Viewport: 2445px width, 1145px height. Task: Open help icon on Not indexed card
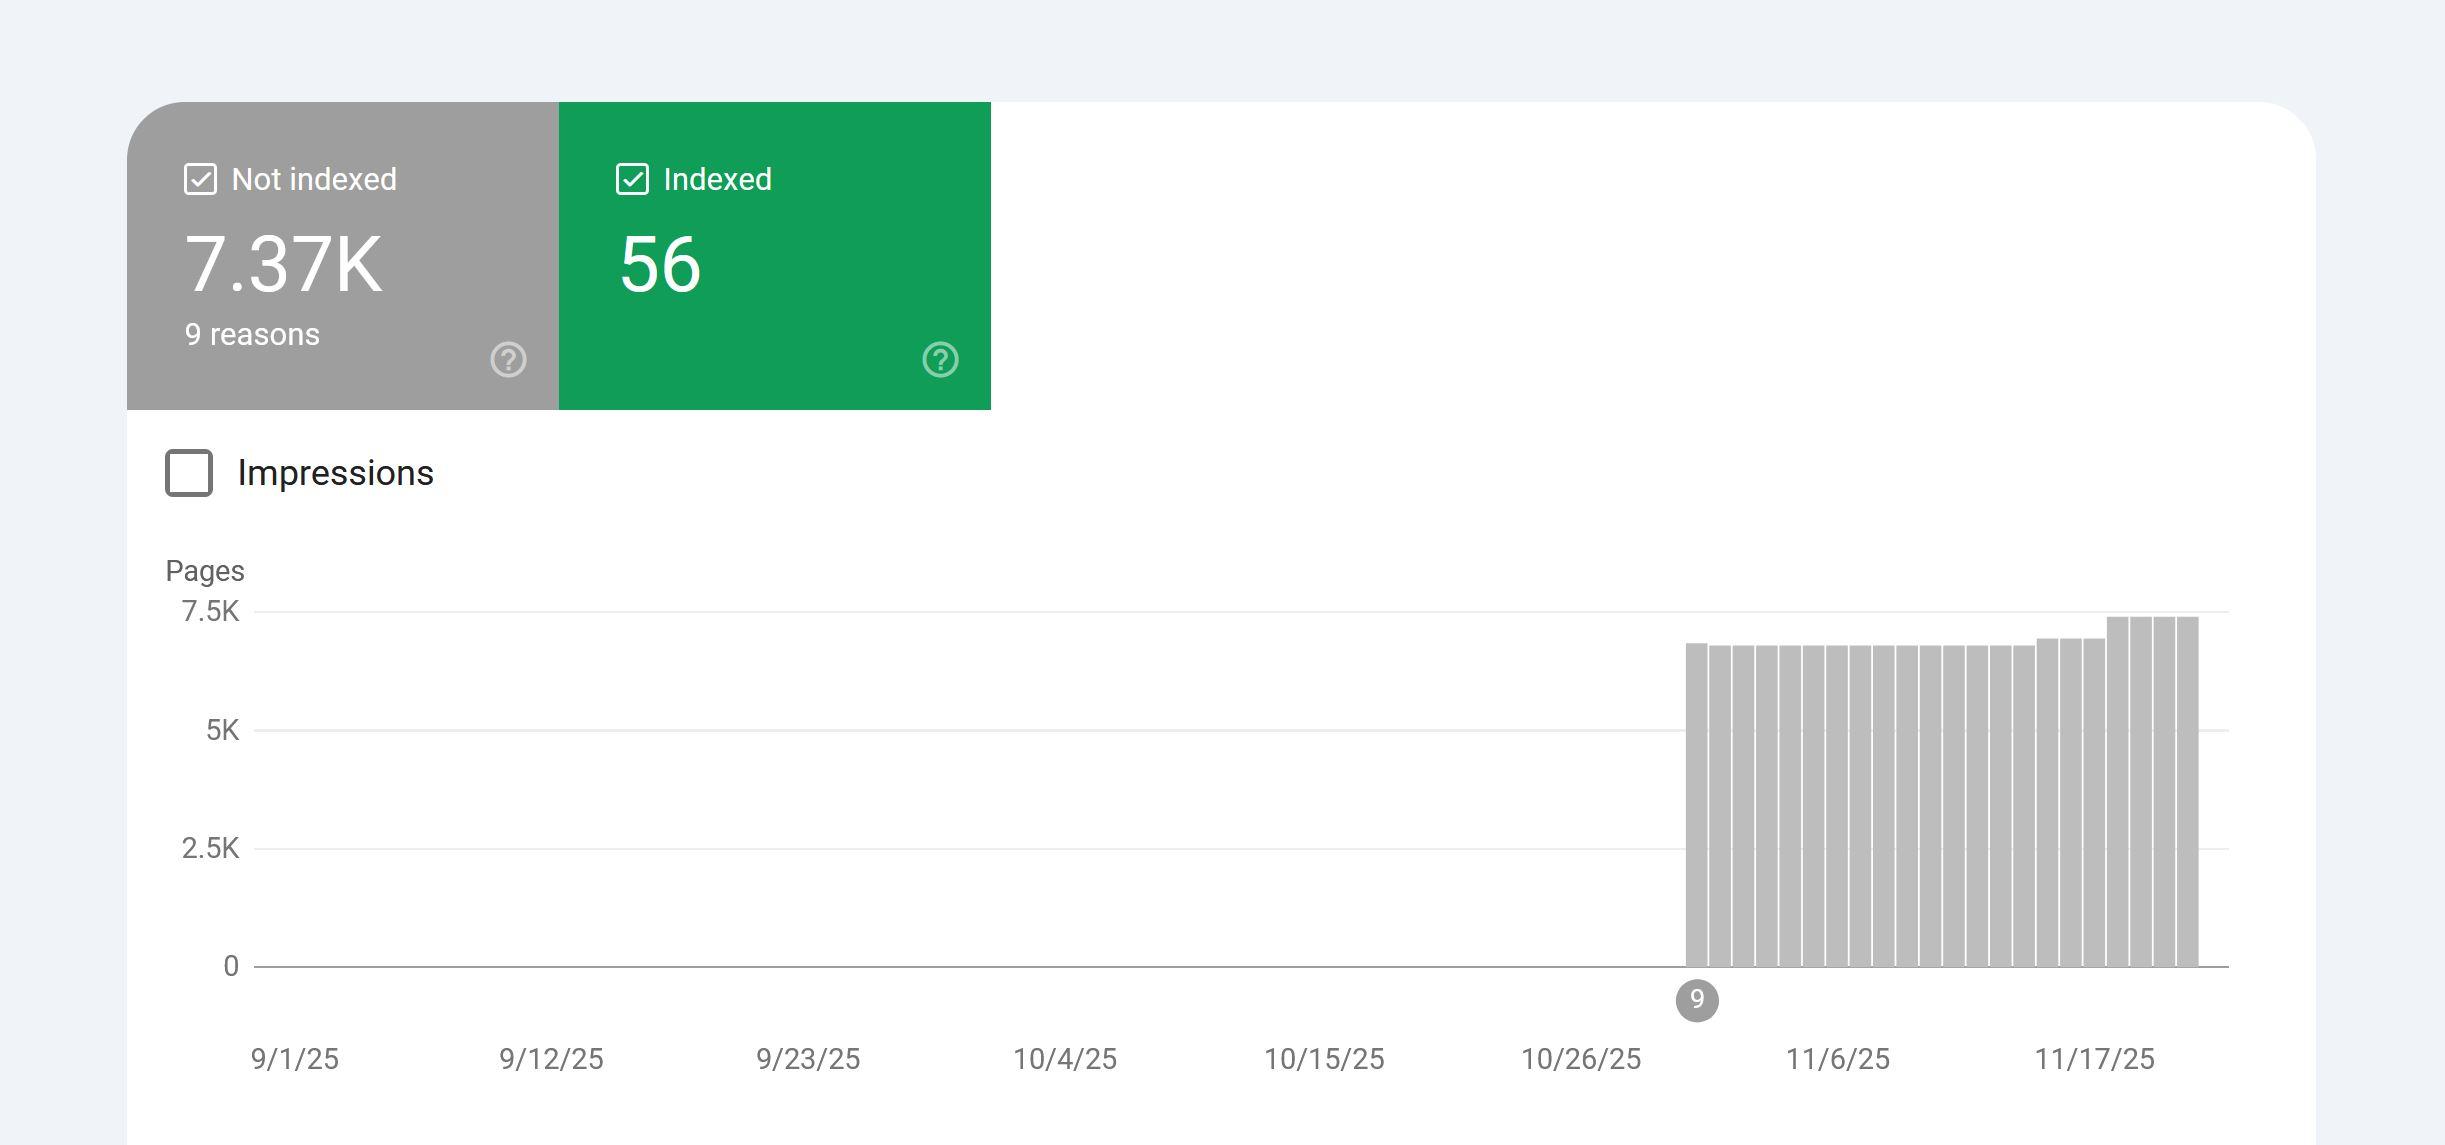pos(508,360)
